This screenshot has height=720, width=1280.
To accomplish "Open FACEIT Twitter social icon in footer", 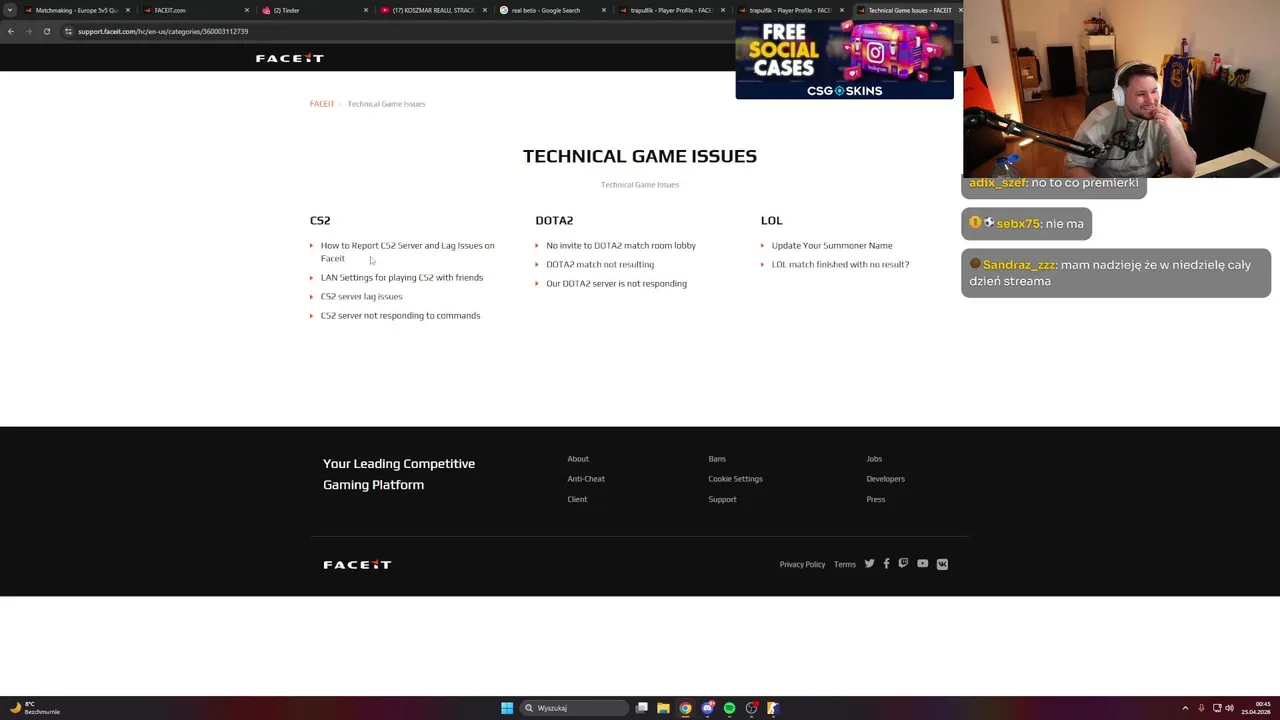I will (x=869, y=564).
